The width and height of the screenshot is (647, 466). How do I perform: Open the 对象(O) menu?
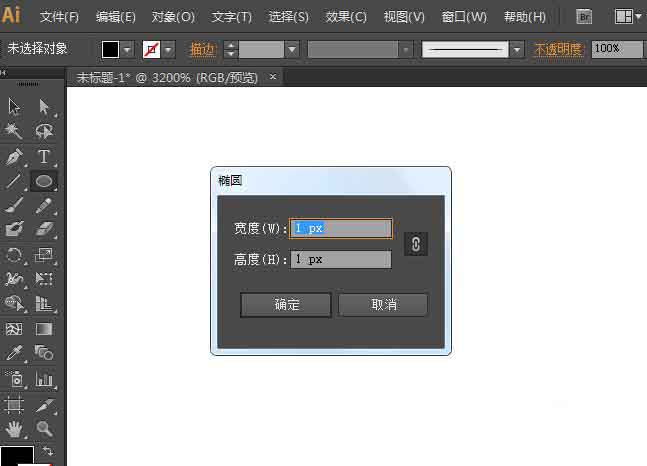173,17
